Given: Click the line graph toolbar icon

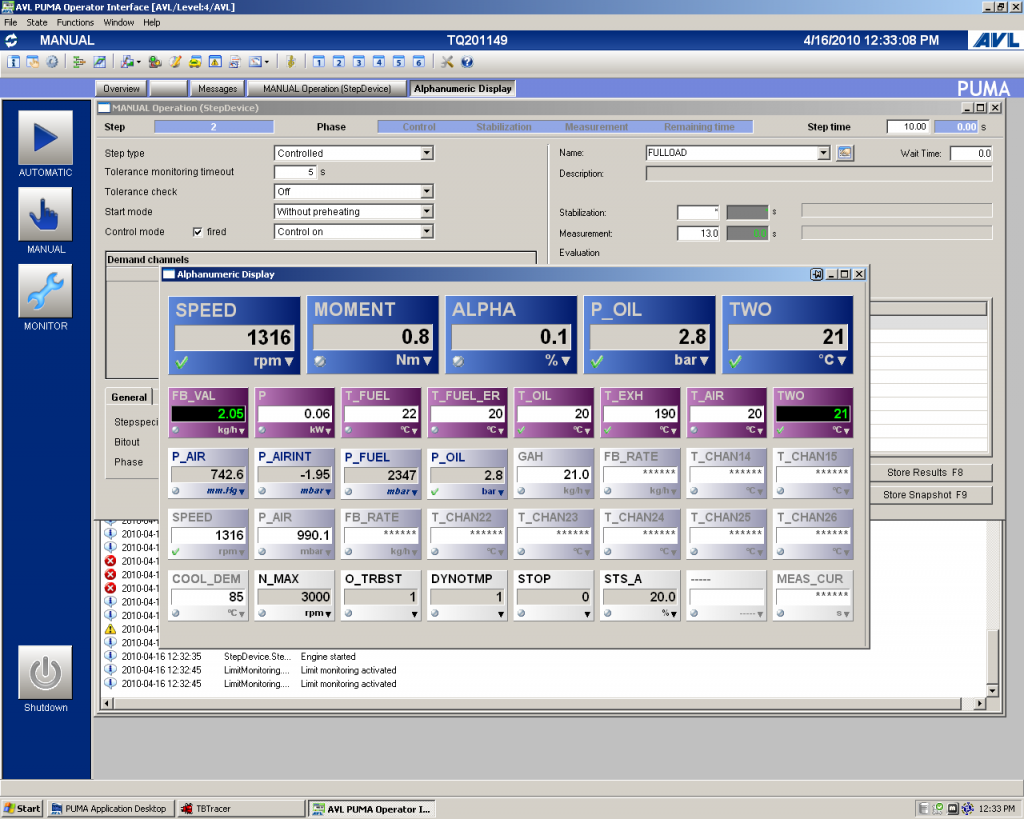Looking at the screenshot, I should tap(99, 62).
